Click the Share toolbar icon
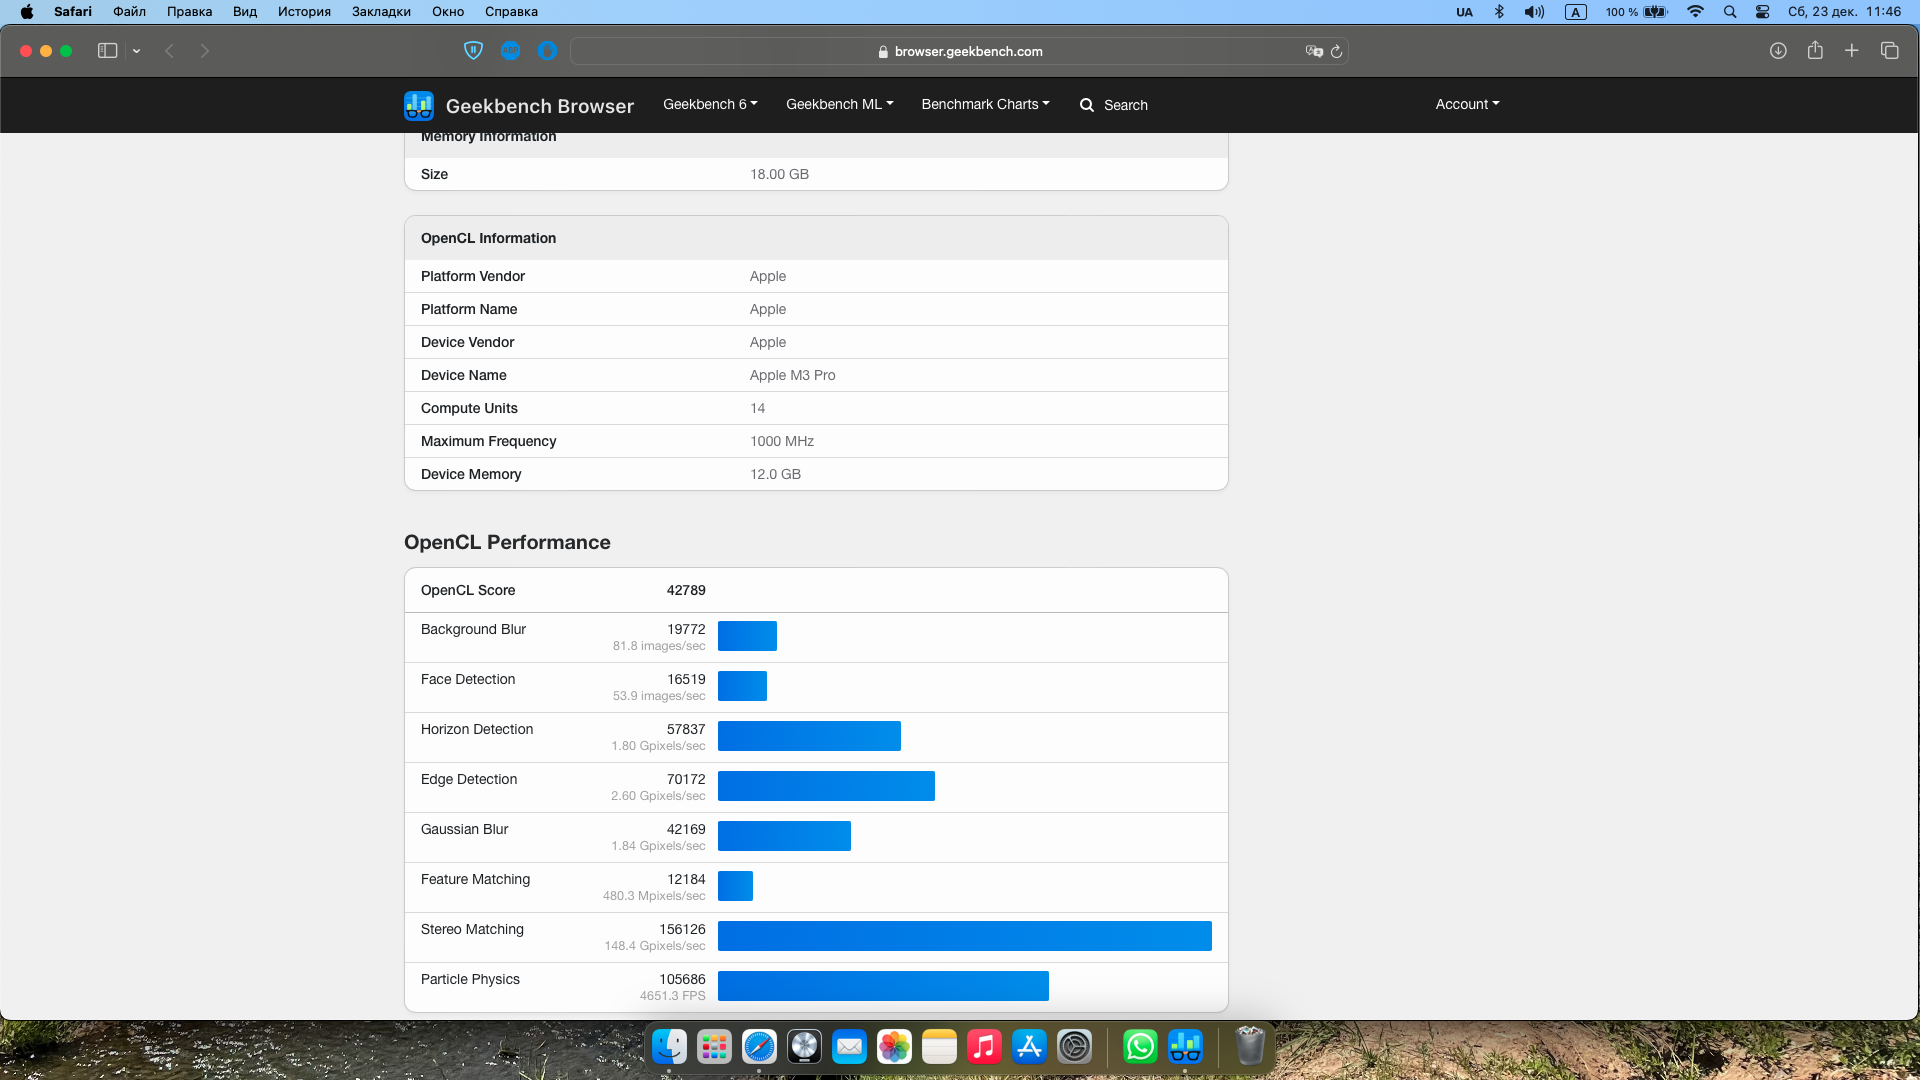1920x1080 pixels. 1815,51
